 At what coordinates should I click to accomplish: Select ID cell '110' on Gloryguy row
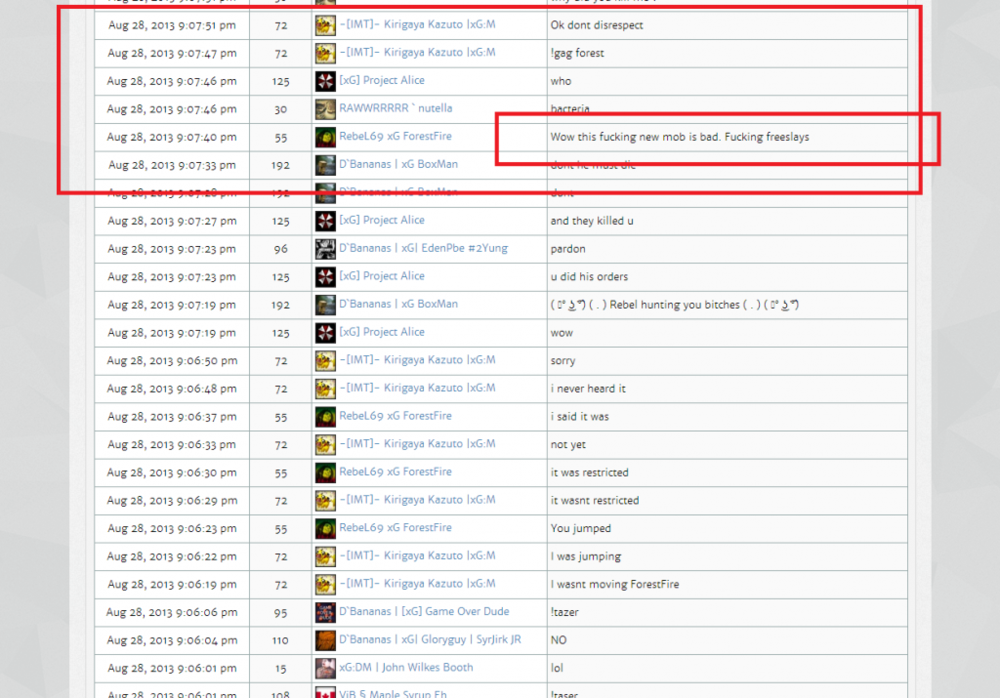pyautogui.click(x=281, y=641)
